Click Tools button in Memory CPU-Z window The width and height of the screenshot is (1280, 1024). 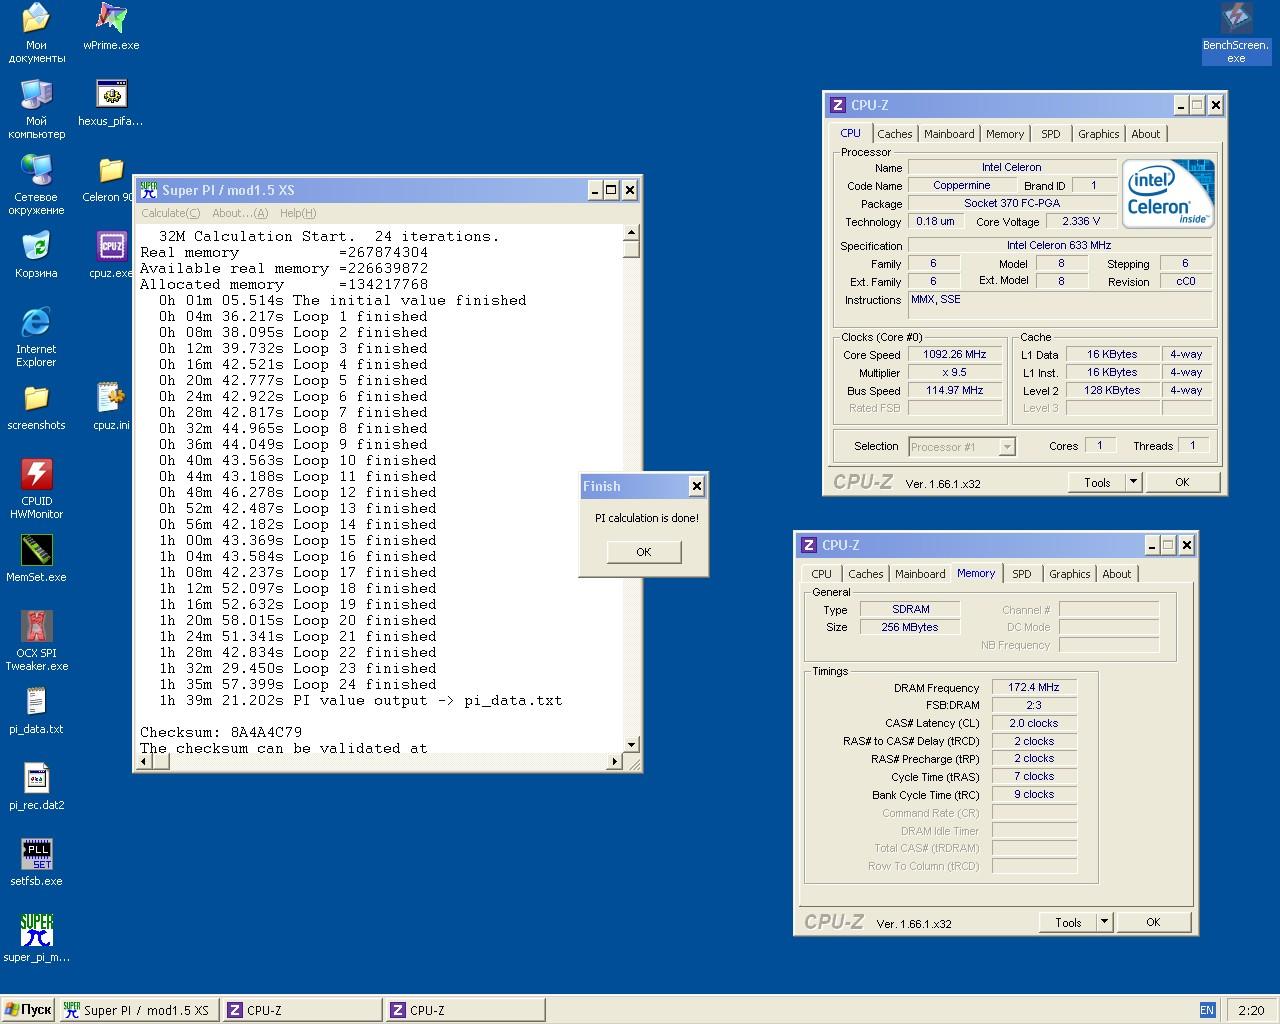coord(1068,922)
